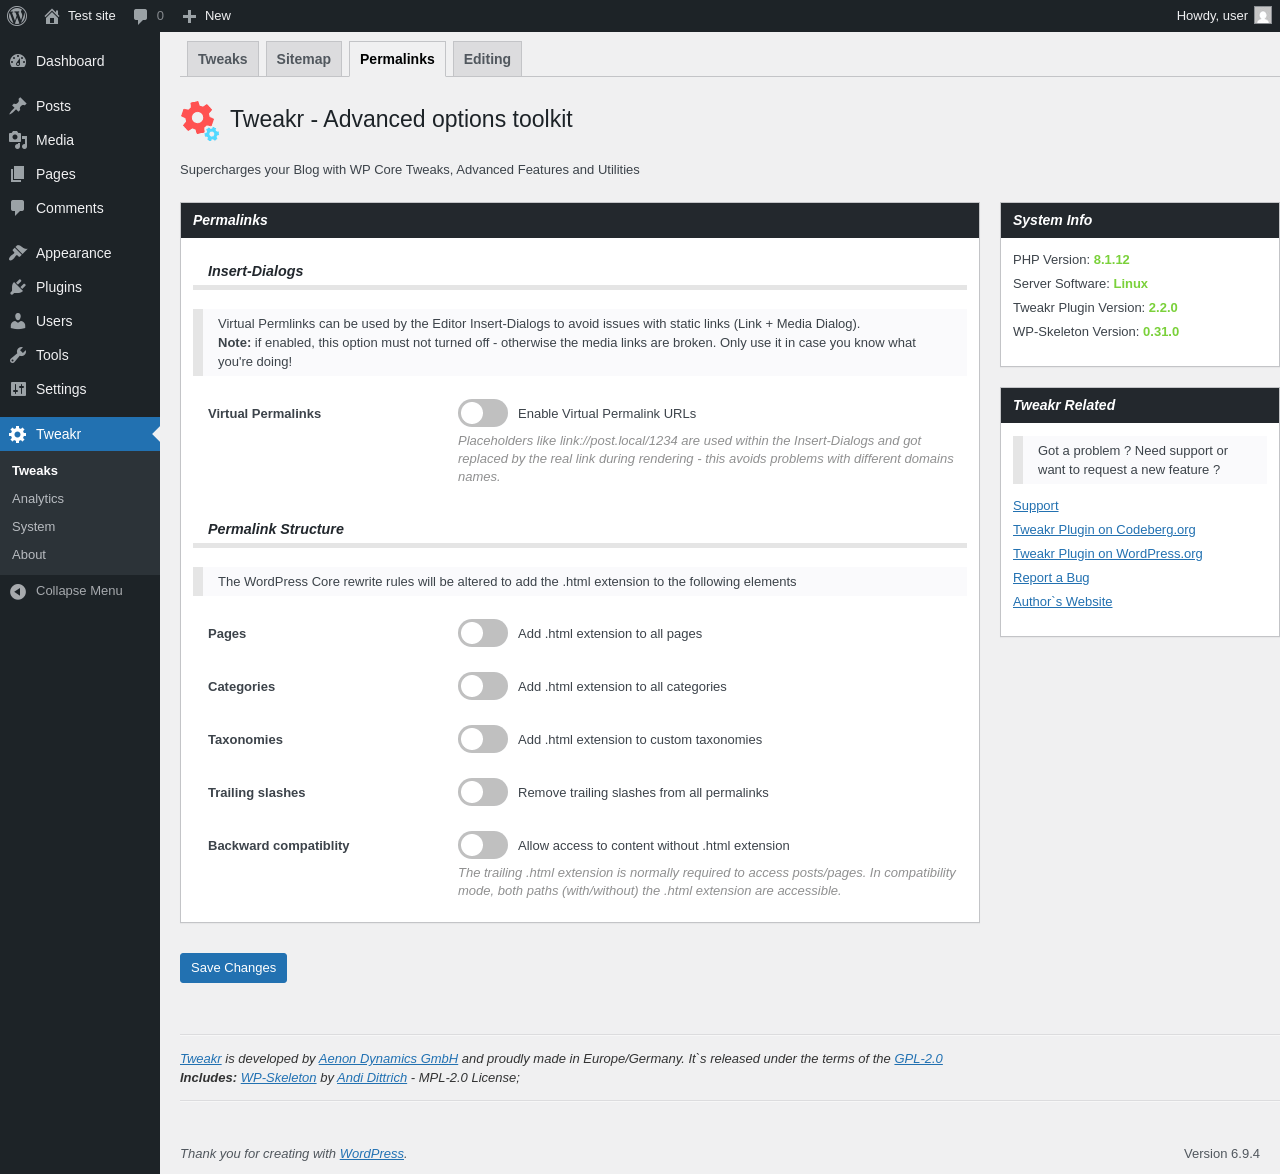
Task: Click the user avatar icon
Action: (x=1263, y=16)
